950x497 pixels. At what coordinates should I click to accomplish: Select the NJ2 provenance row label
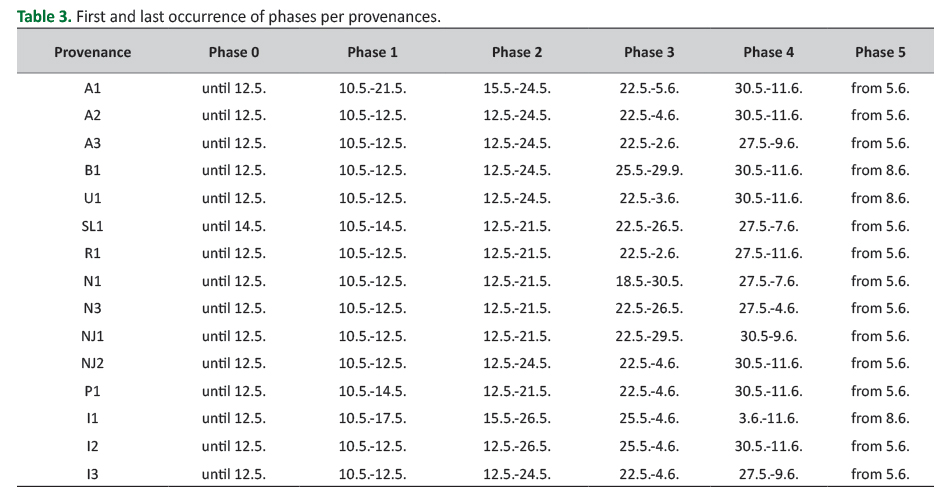pos(92,364)
